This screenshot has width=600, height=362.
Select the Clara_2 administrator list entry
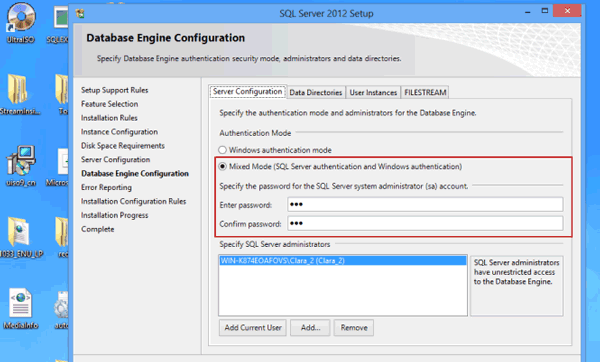point(343,261)
